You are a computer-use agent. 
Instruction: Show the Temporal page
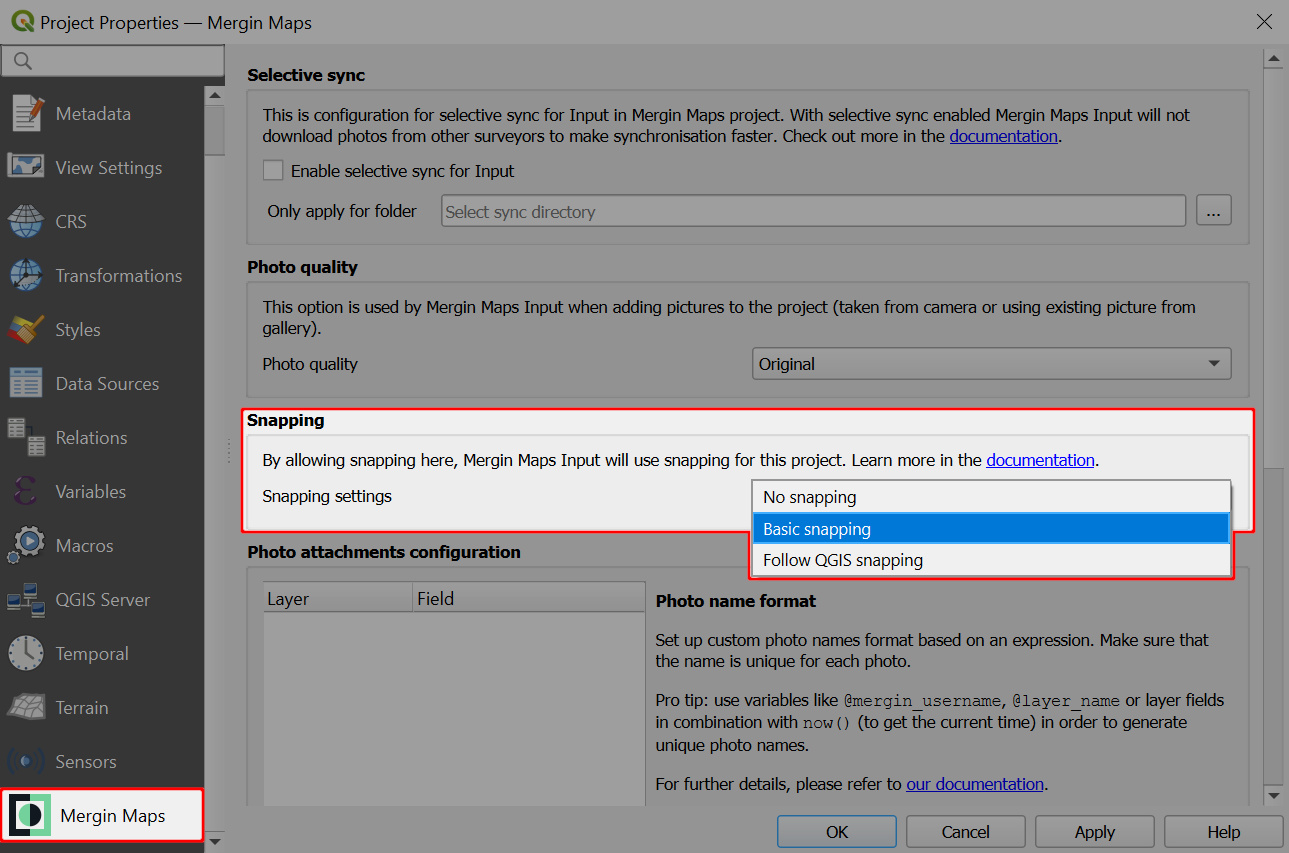coord(102,653)
